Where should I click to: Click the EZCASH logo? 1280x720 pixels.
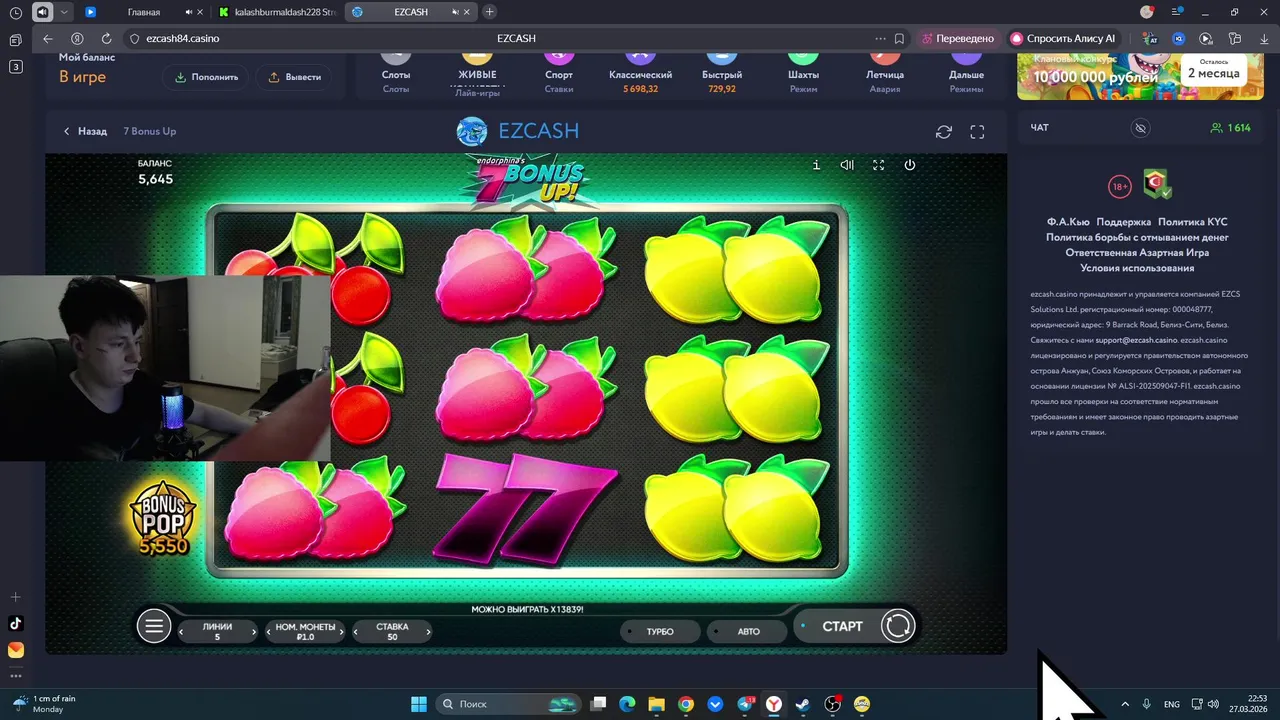point(517,131)
